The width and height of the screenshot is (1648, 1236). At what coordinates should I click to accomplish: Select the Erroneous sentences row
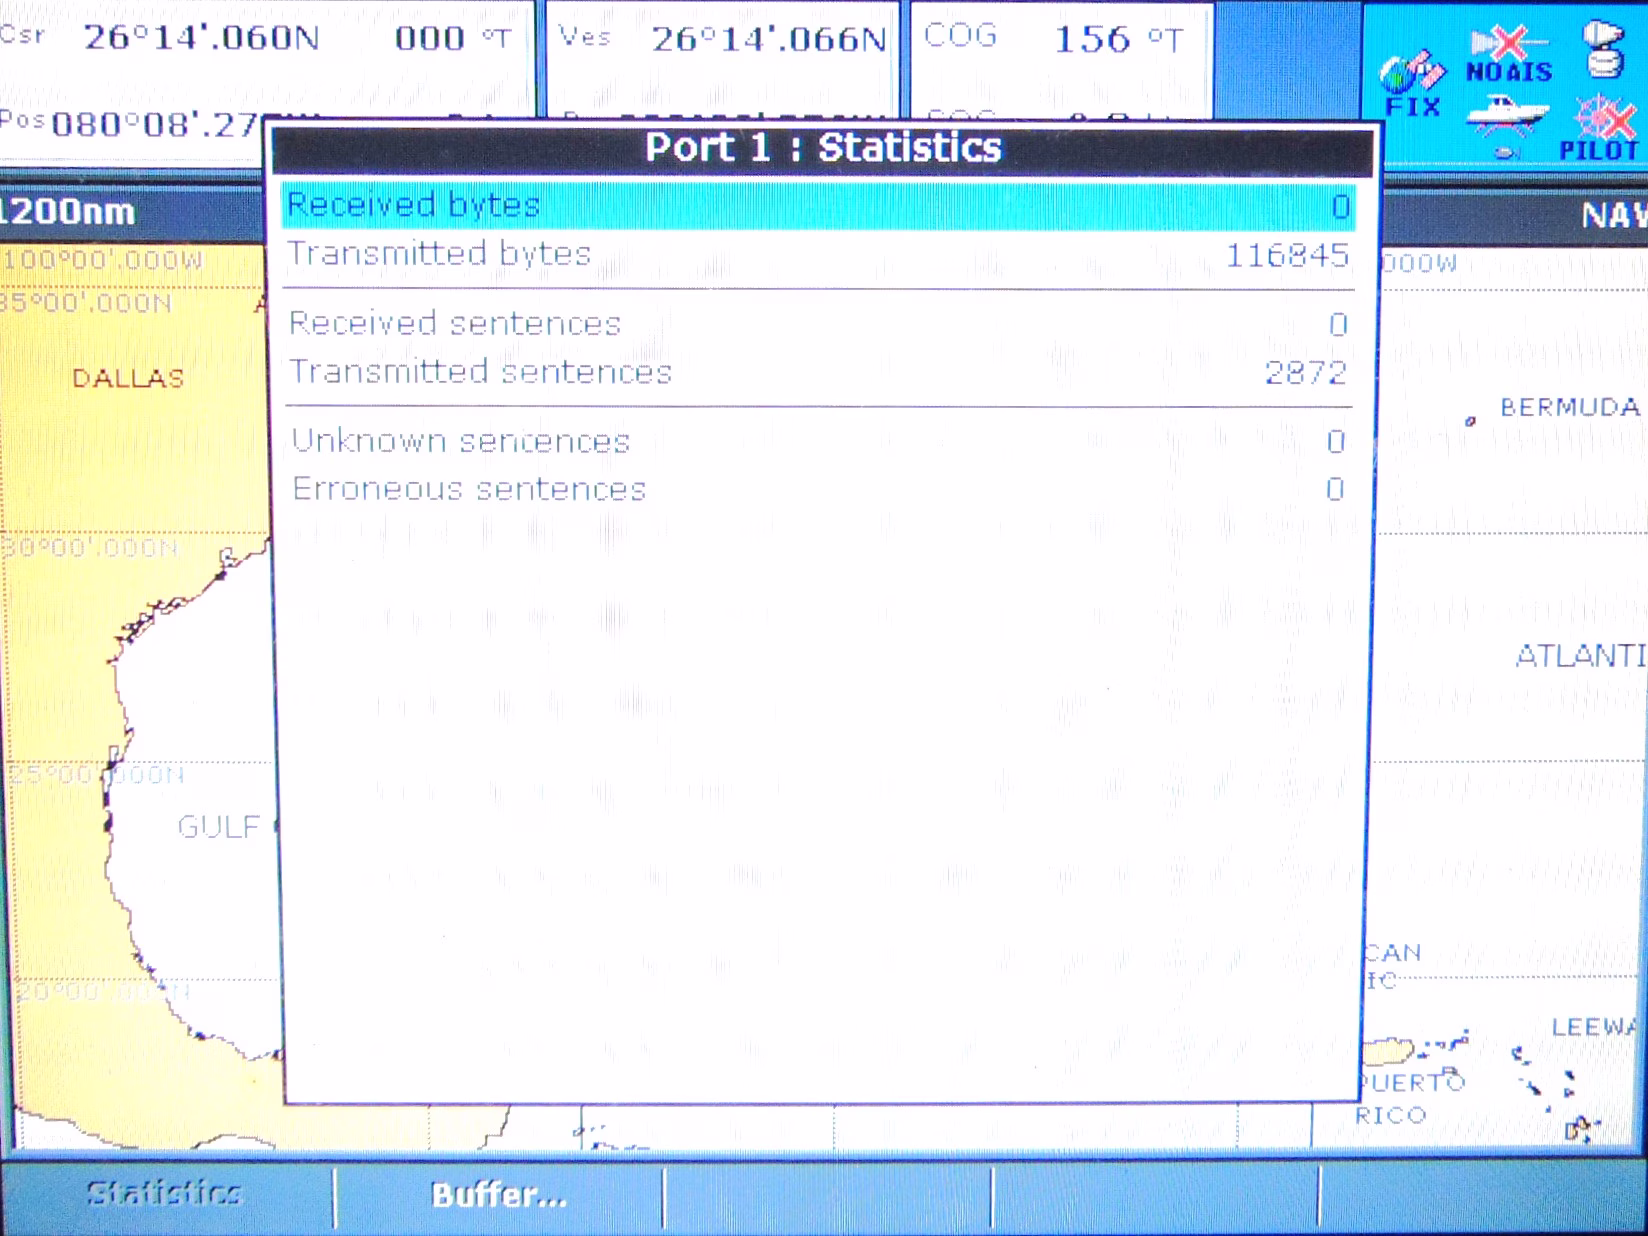tap(819, 489)
